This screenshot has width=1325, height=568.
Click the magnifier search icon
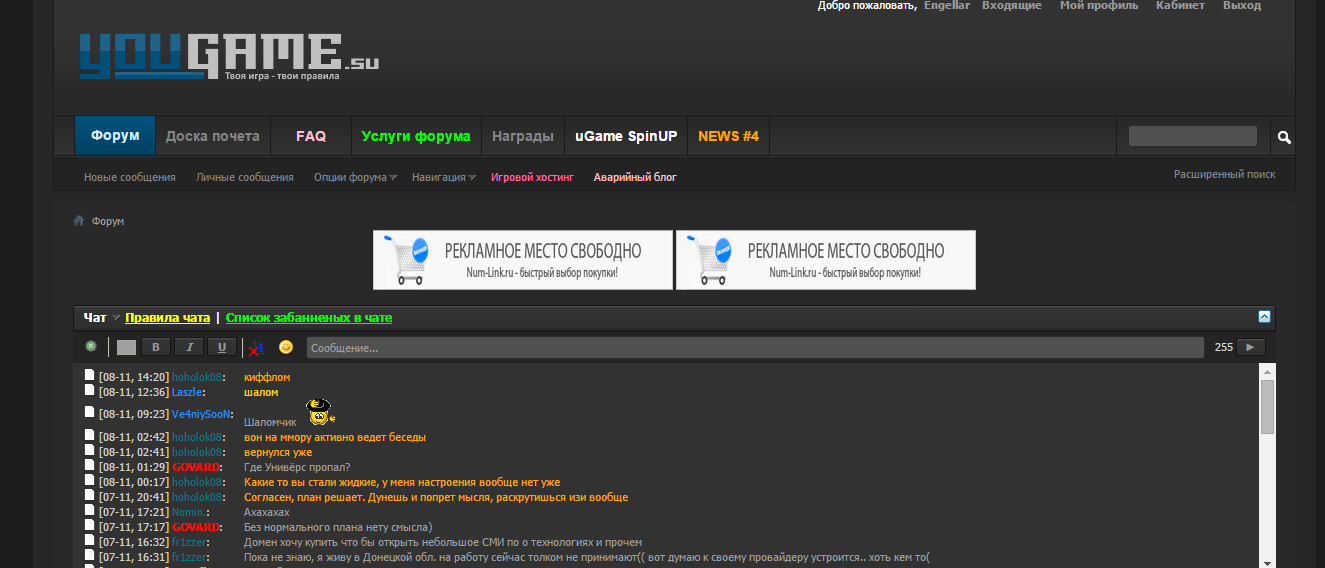pyautogui.click(x=1284, y=137)
